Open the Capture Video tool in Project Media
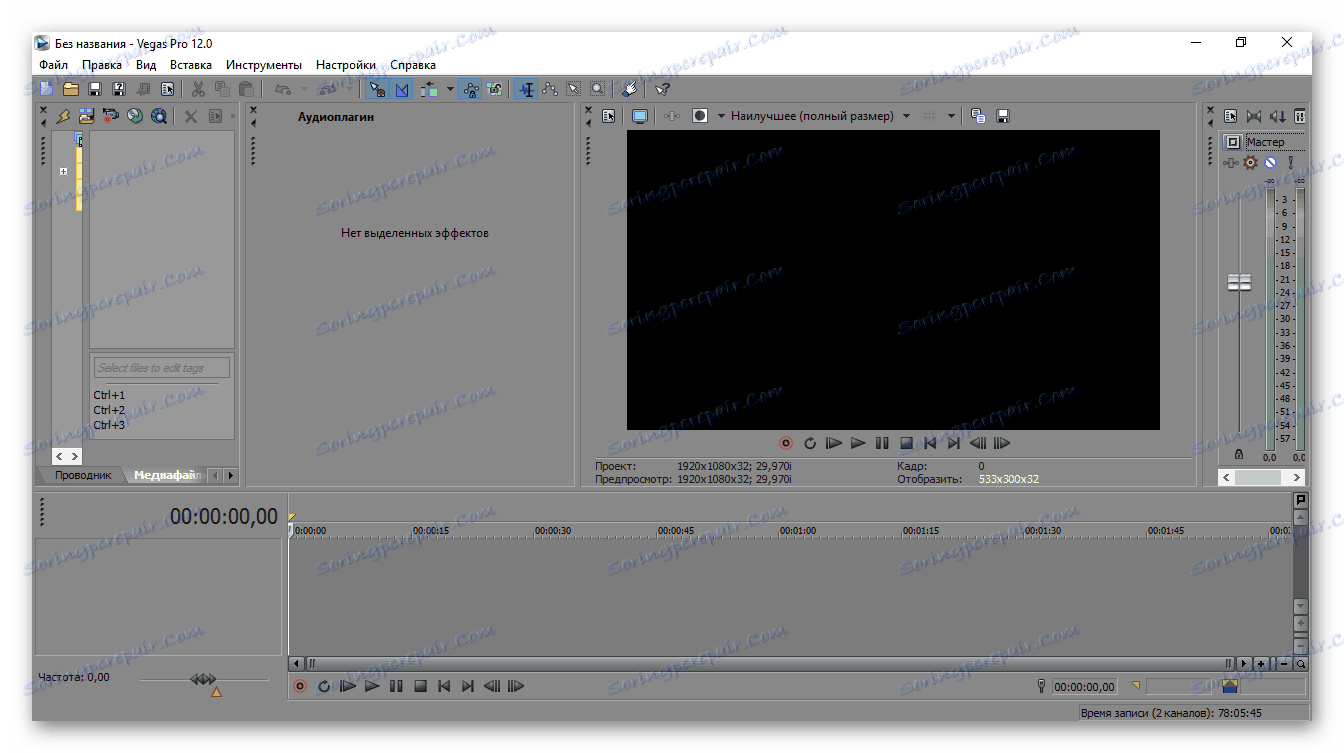The width and height of the screenshot is (1344, 753). [x=111, y=115]
